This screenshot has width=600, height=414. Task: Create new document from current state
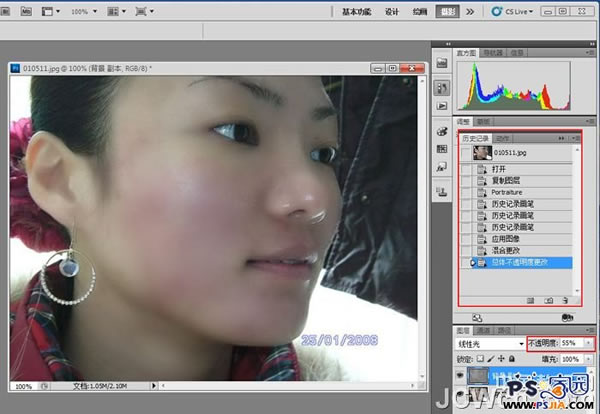pos(530,299)
